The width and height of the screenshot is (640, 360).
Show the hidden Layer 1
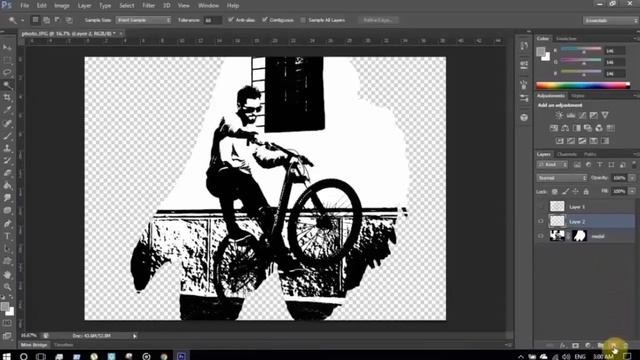[541, 207]
